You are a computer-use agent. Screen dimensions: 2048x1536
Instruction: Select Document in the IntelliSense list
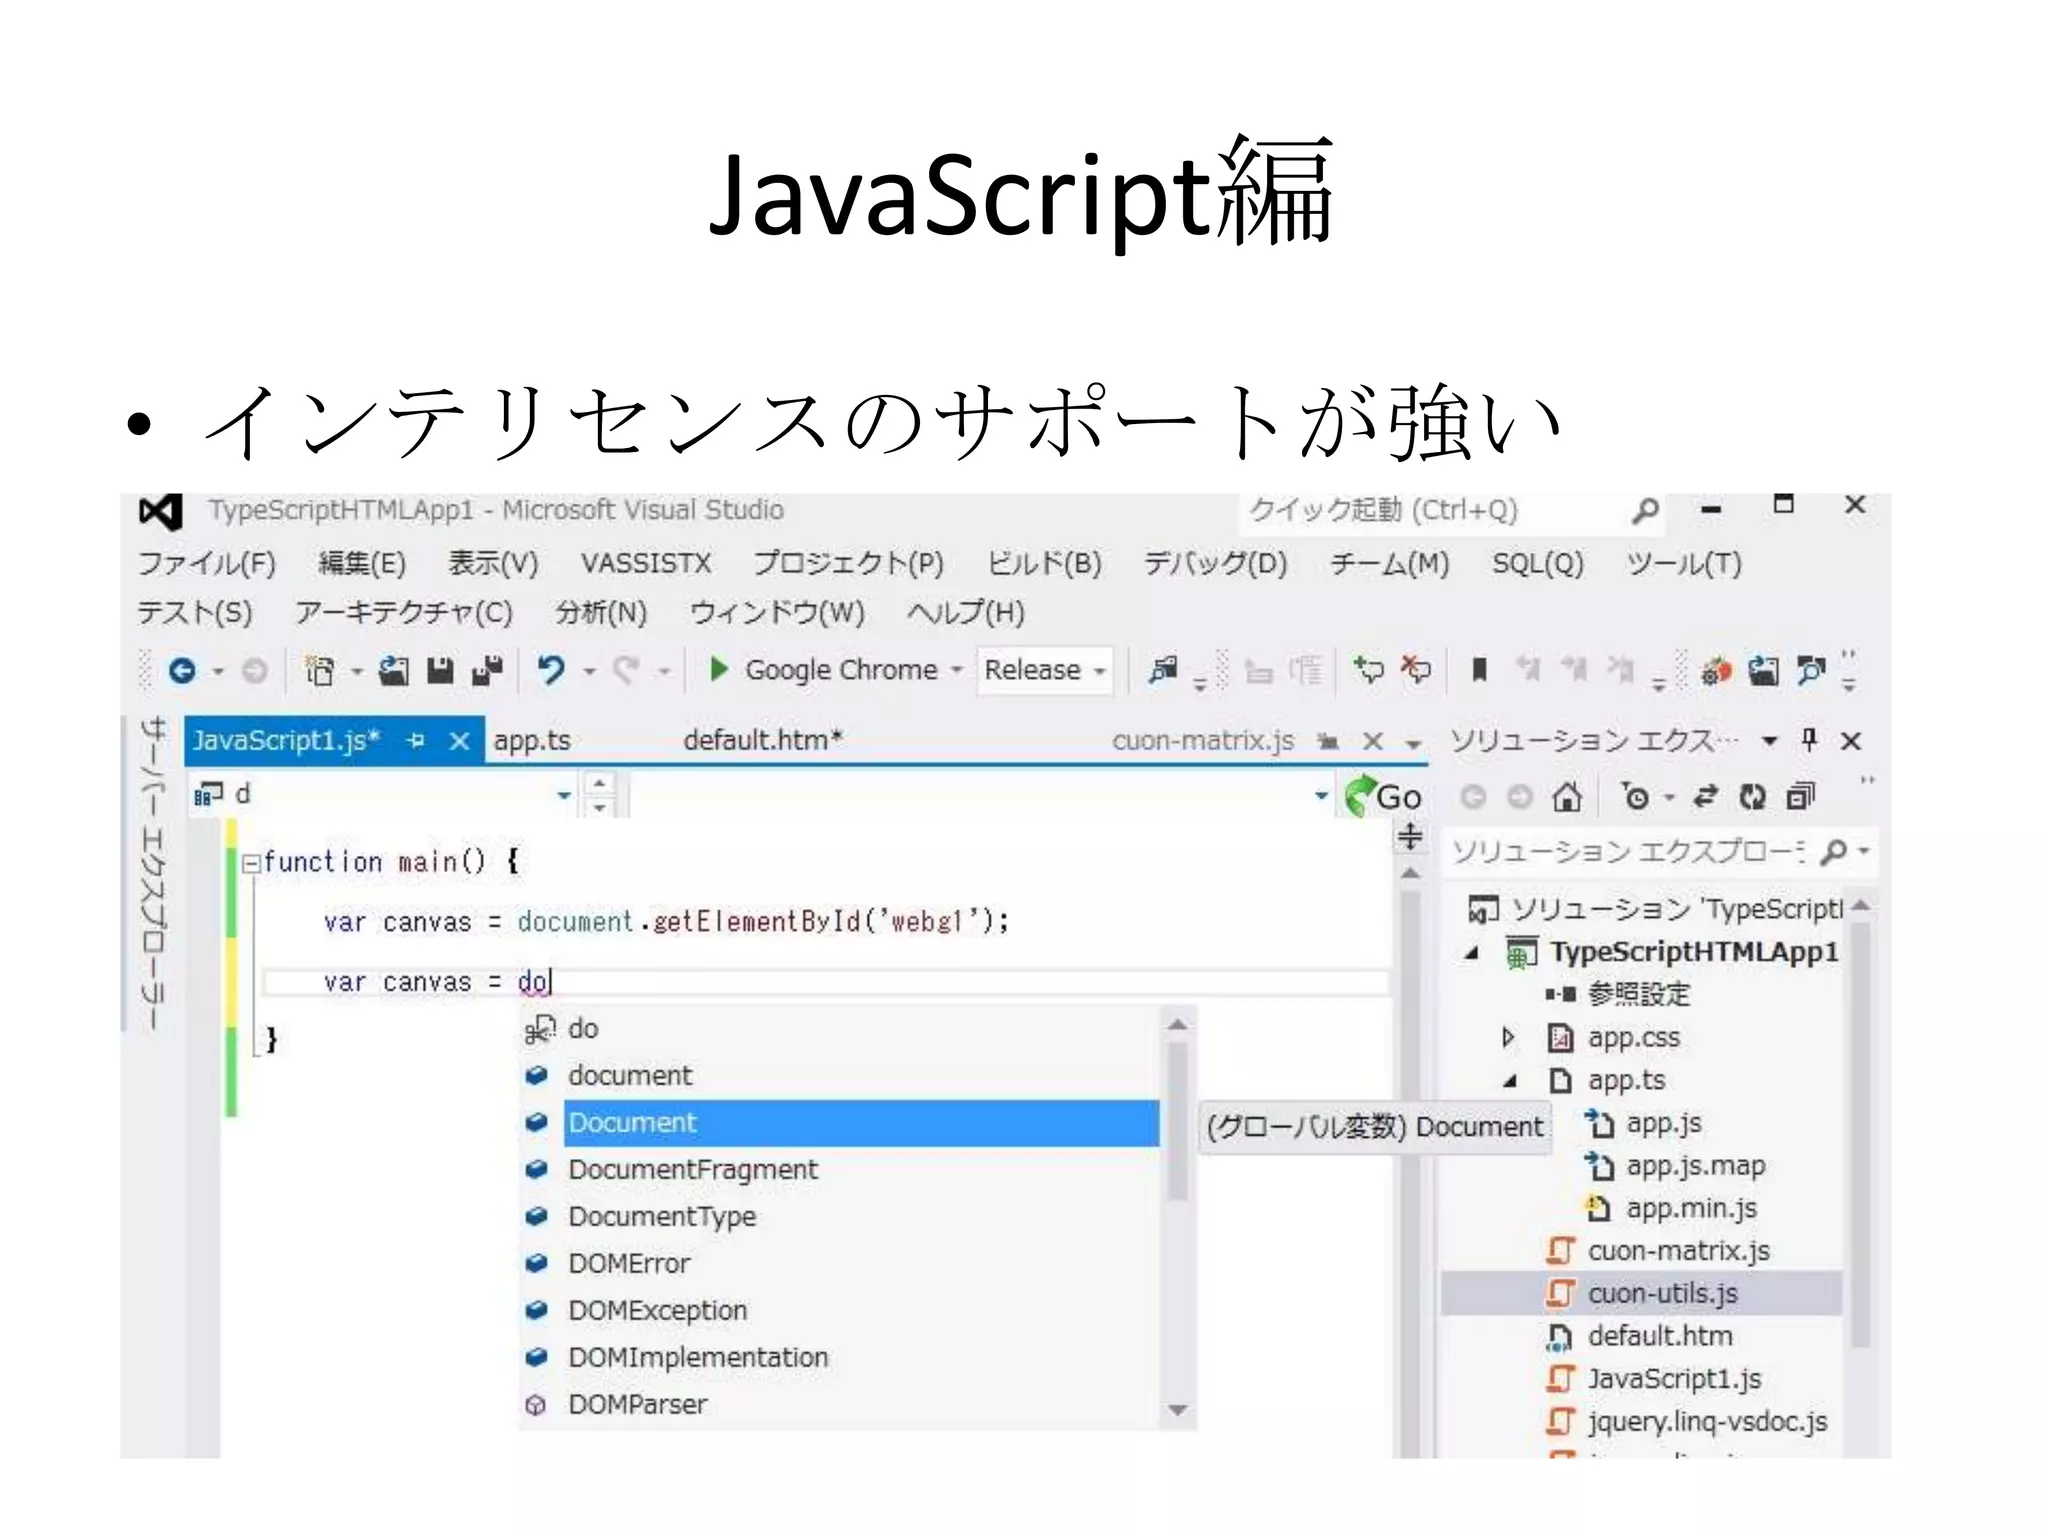(862, 1123)
